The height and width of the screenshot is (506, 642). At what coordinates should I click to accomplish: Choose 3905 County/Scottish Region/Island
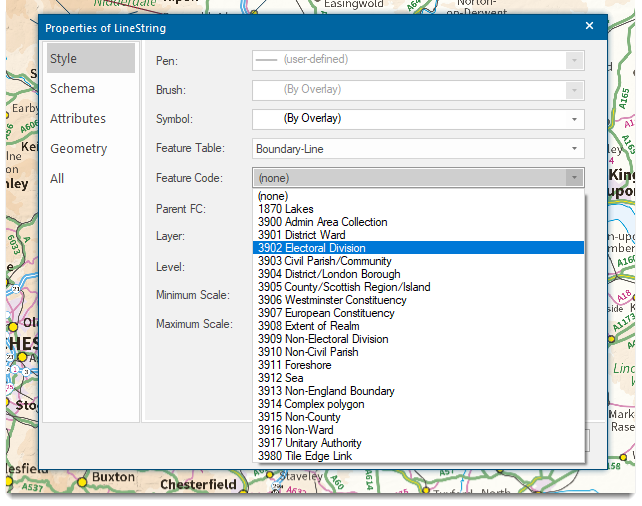tap(418, 287)
